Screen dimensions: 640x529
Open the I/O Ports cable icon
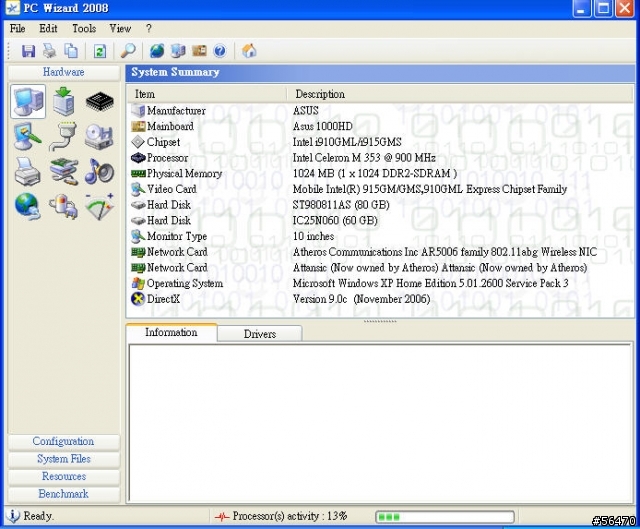[64, 137]
